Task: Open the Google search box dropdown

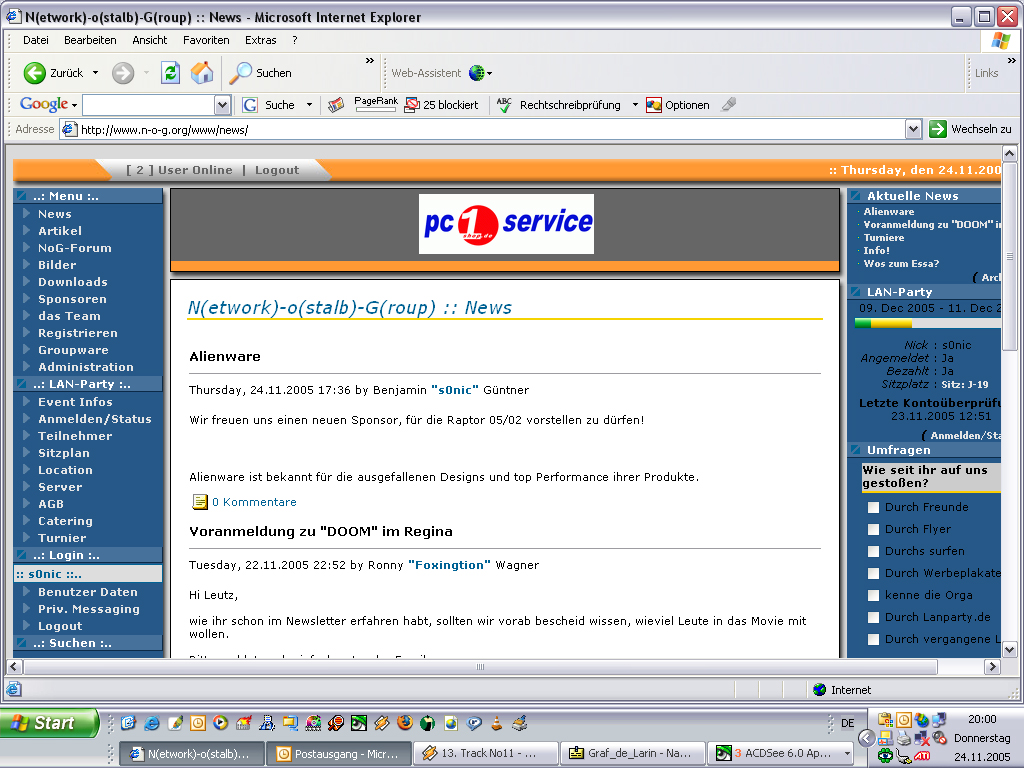Action: coord(223,105)
